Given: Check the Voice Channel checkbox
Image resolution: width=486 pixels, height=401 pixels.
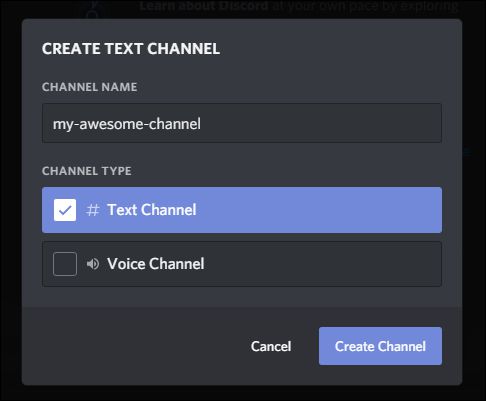Looking at the screenshot, I should click(65, 264).
